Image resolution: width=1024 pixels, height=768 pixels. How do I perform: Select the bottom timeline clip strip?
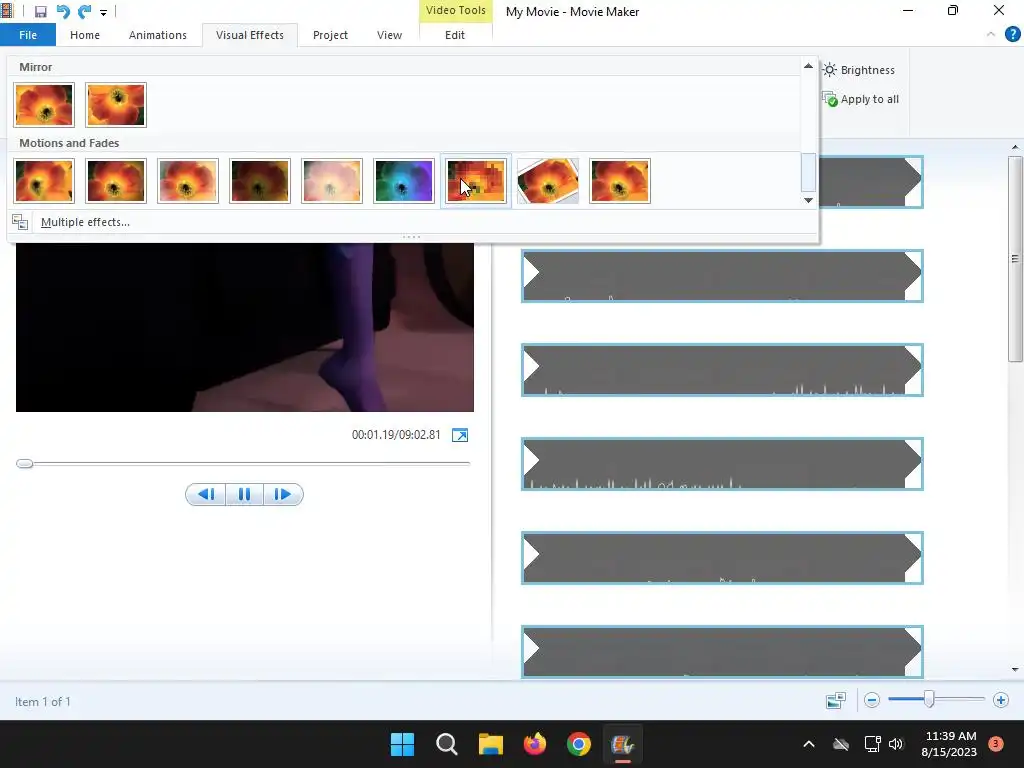coord(722,652)
